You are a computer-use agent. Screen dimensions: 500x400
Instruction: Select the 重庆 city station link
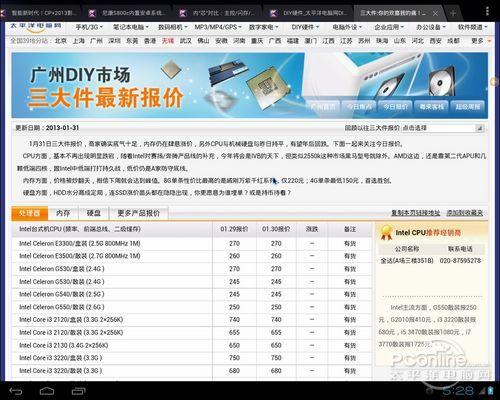(x=257, y=41)
